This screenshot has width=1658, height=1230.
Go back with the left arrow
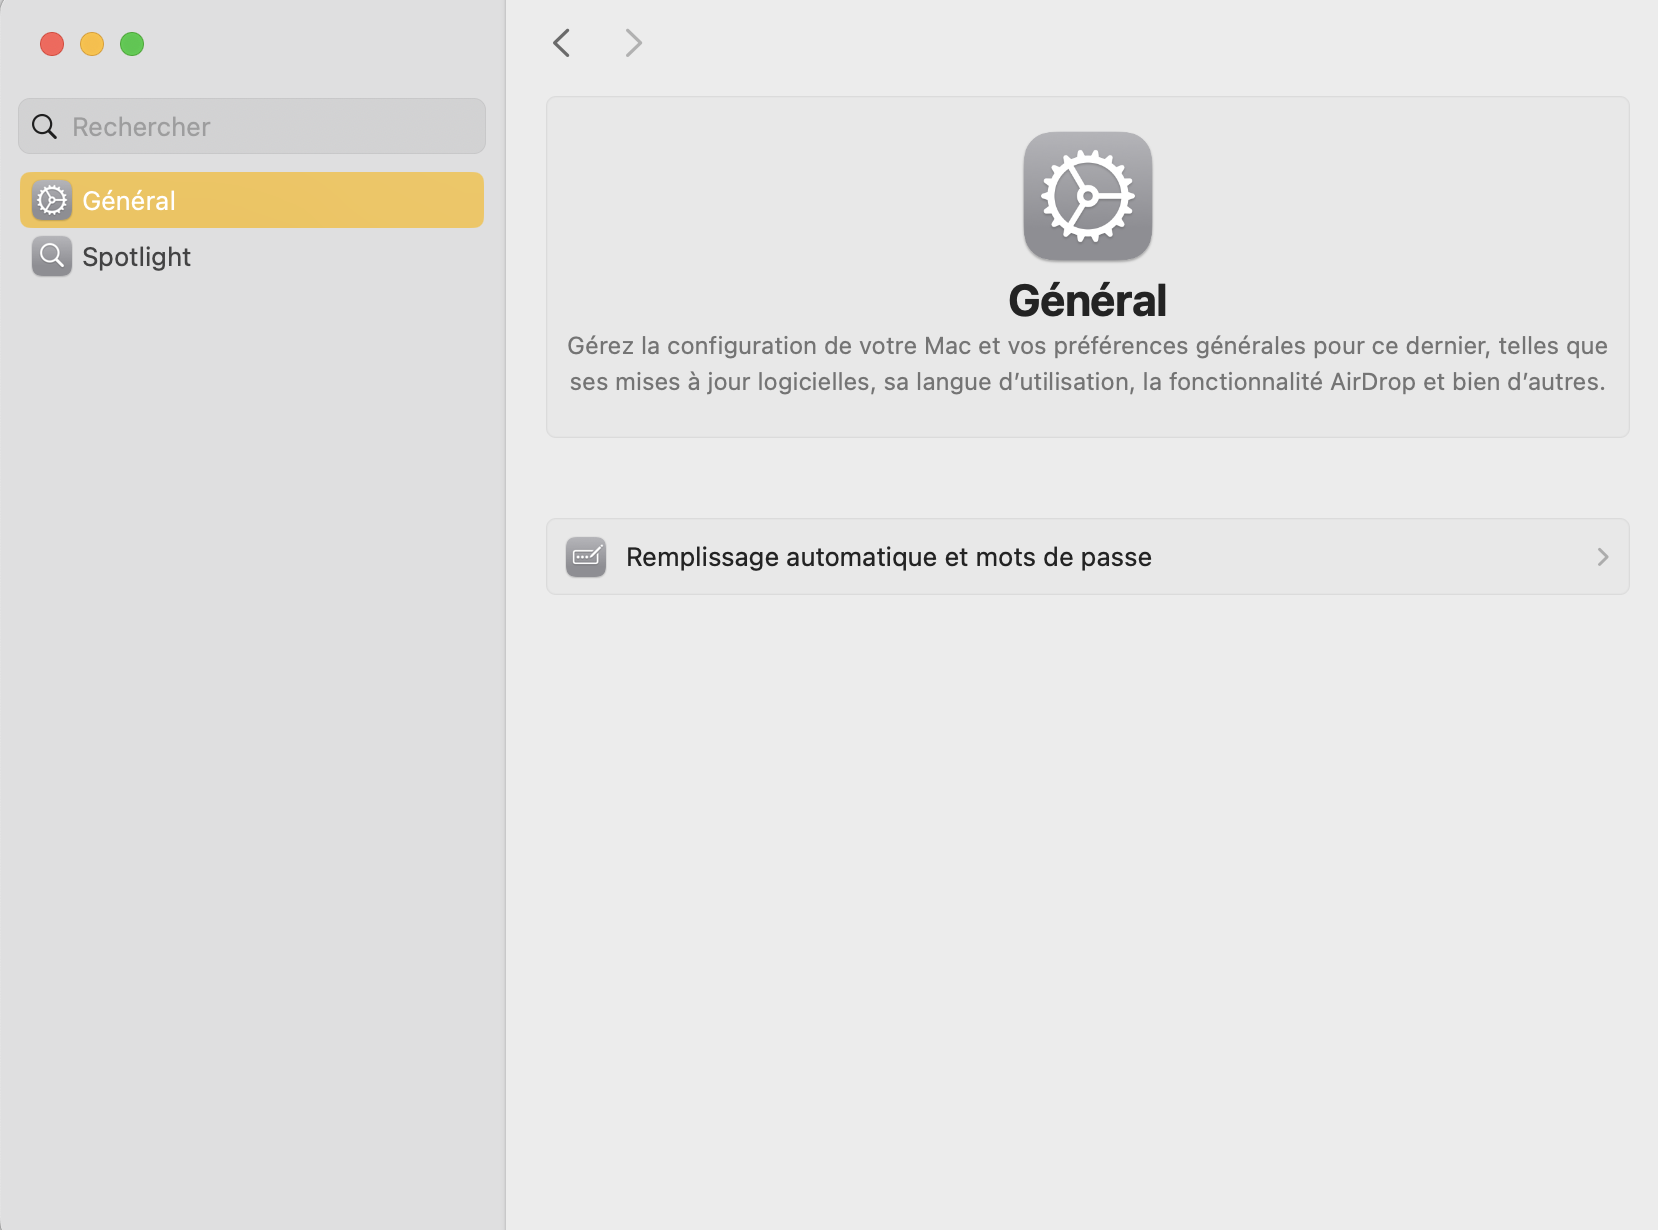tap(562, 43)
